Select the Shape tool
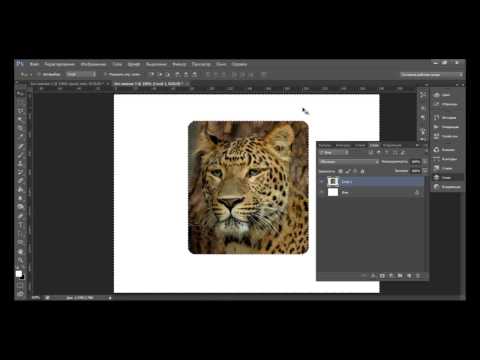 coord(21,242)
